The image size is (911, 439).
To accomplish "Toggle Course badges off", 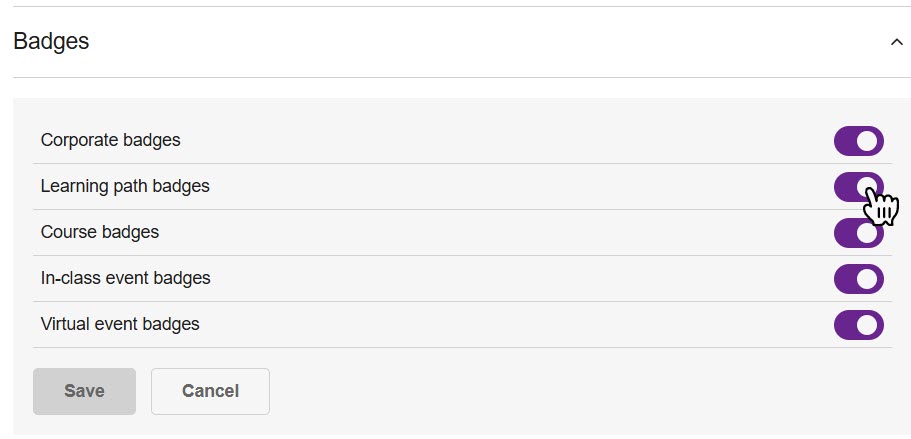I will pos(858,233).
